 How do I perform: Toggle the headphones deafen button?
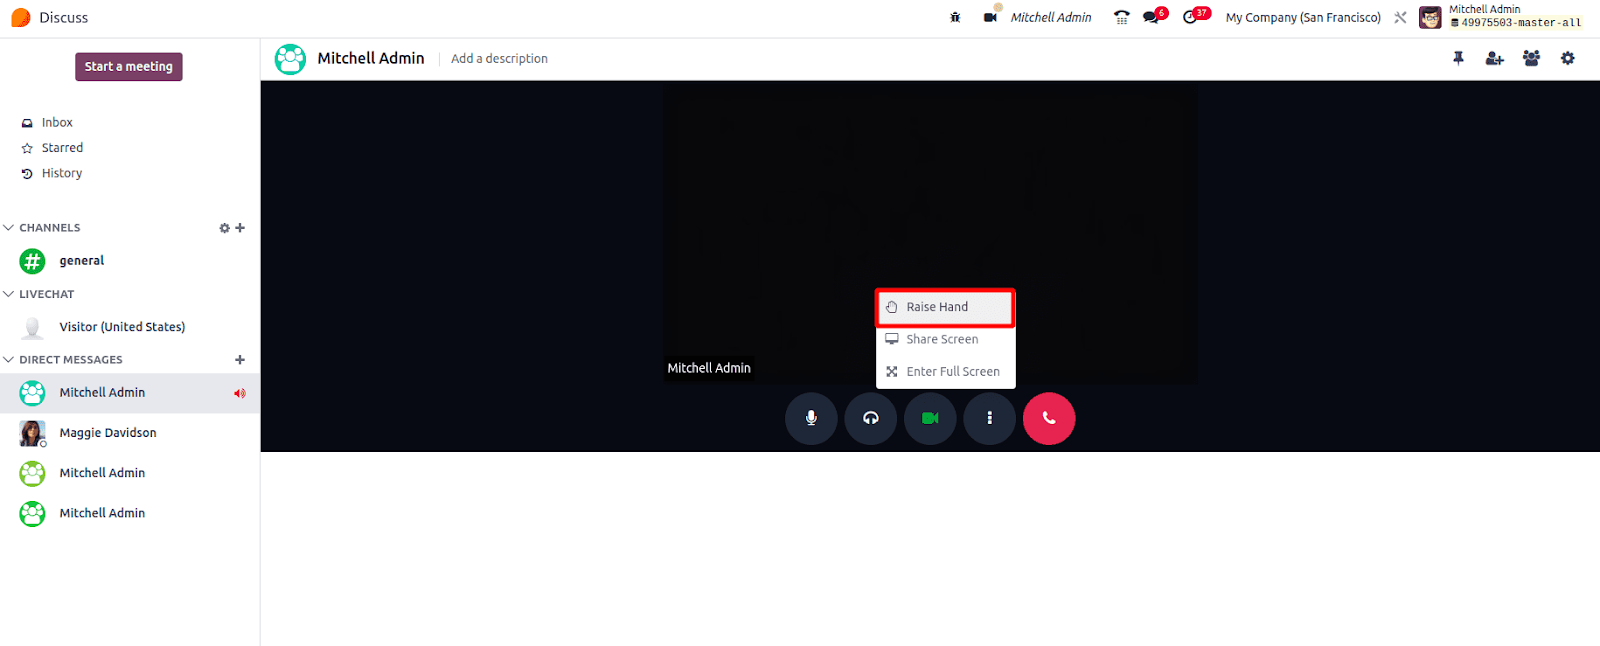(x=871, y=418)
